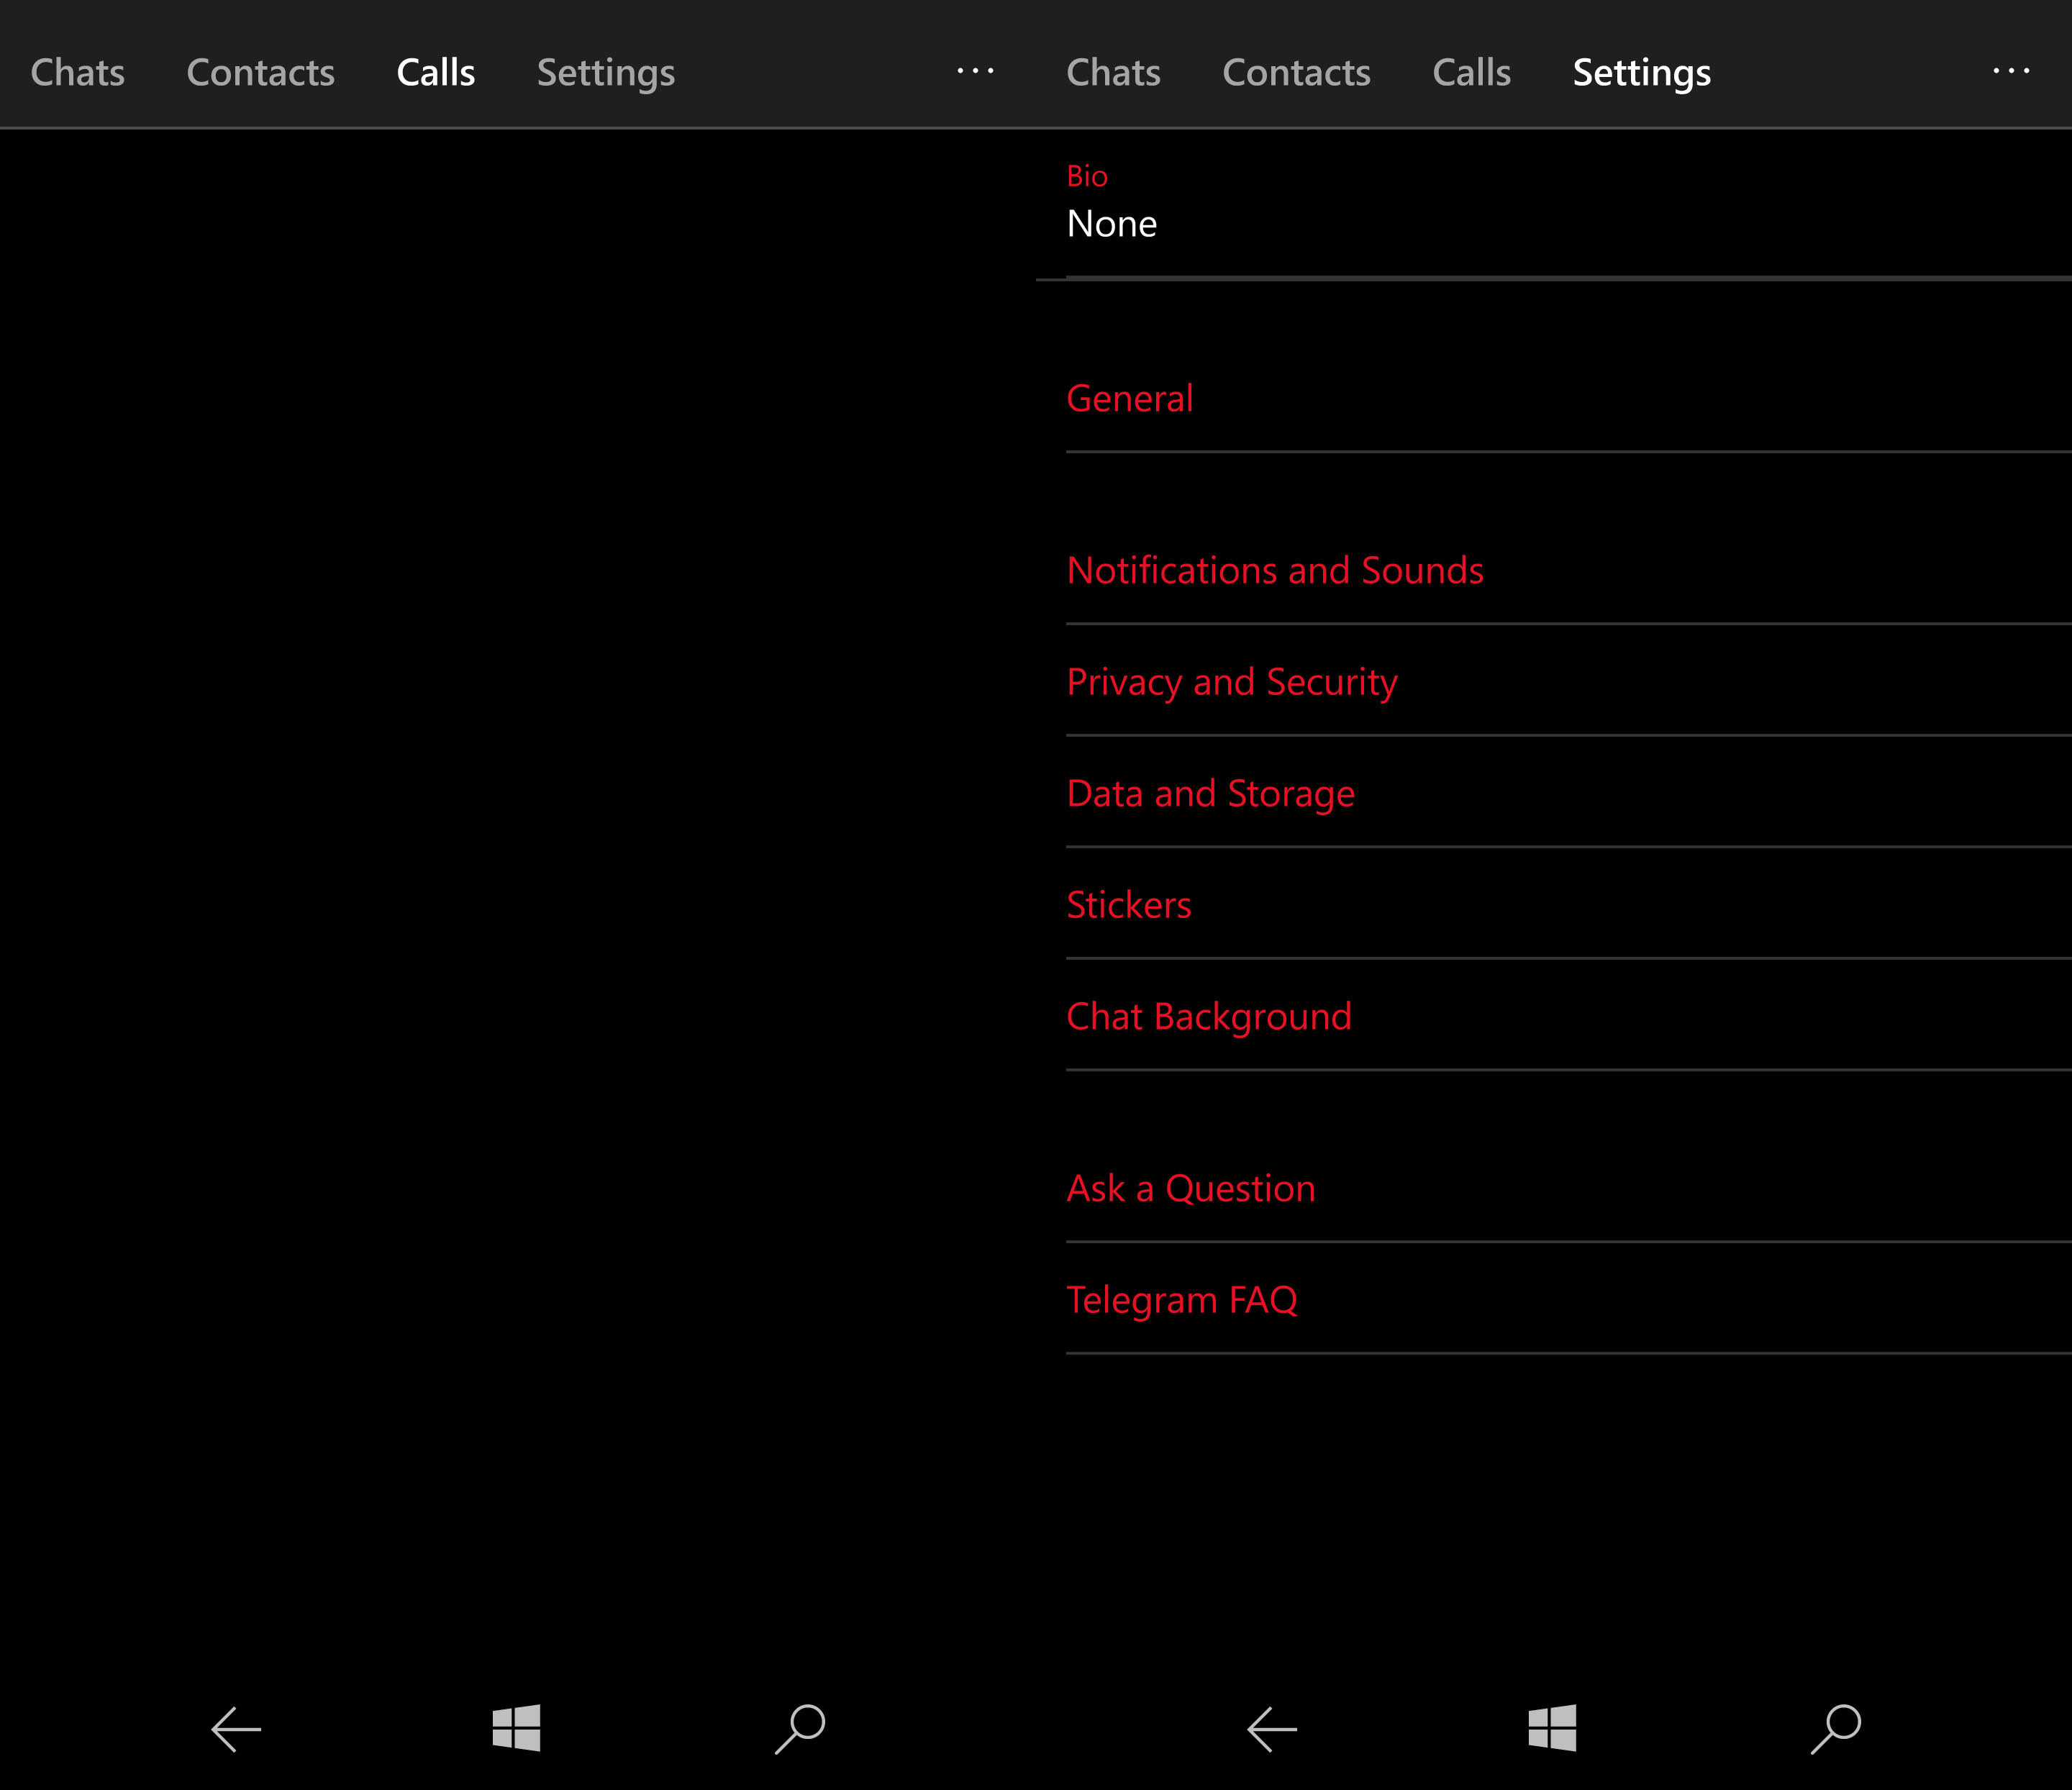This screenshot has height=1790, width=2072.
Task: Open Chat Background settings
Action: 1569,1017
